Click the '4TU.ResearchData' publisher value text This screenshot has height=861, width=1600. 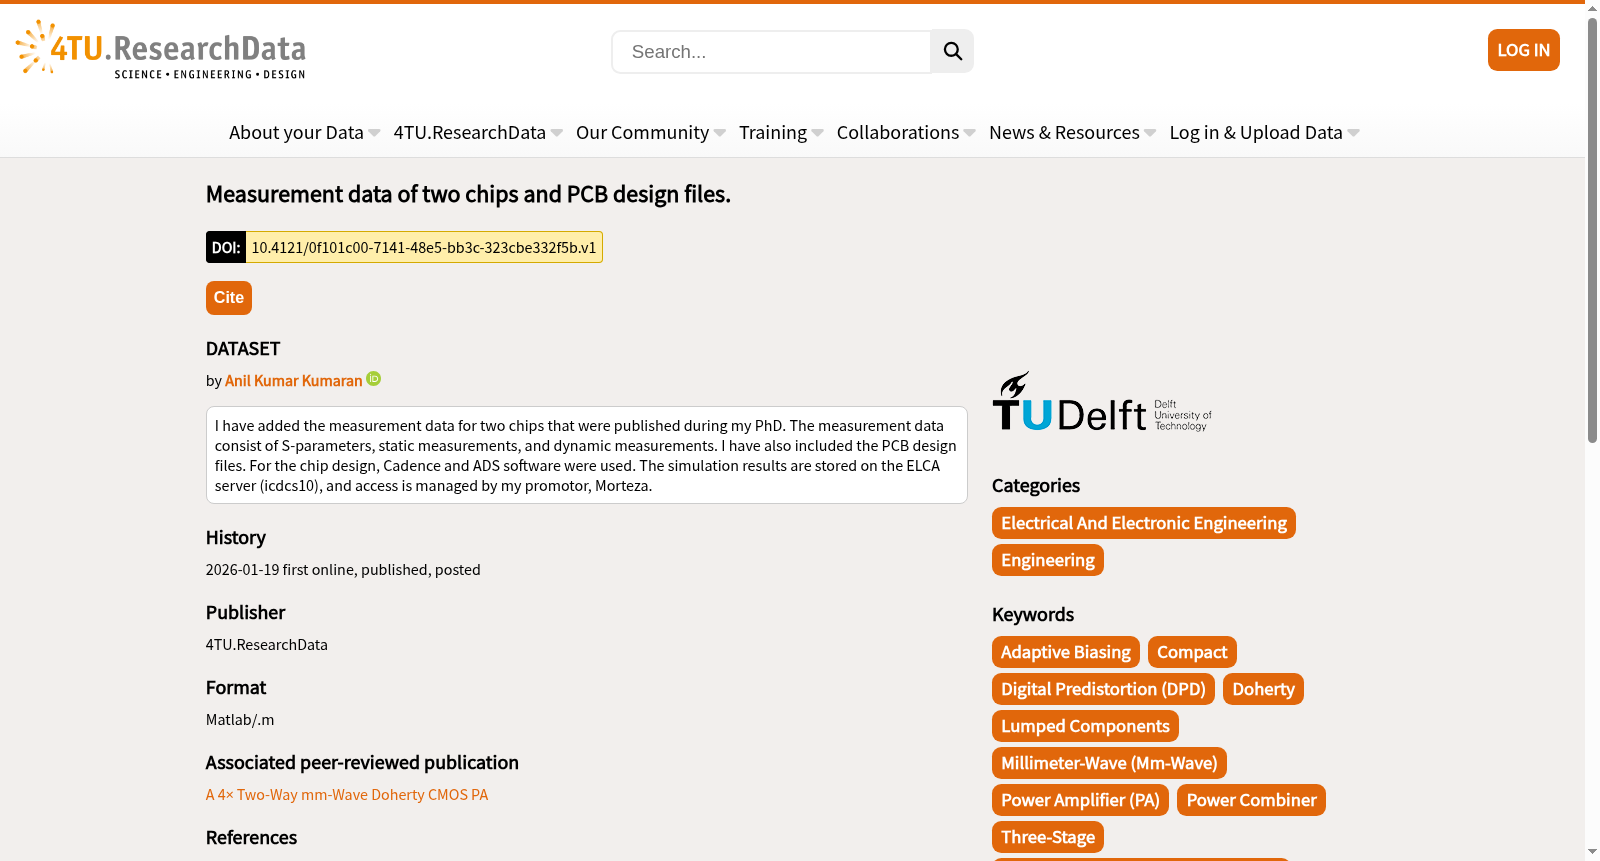click(x=267, y=645)
